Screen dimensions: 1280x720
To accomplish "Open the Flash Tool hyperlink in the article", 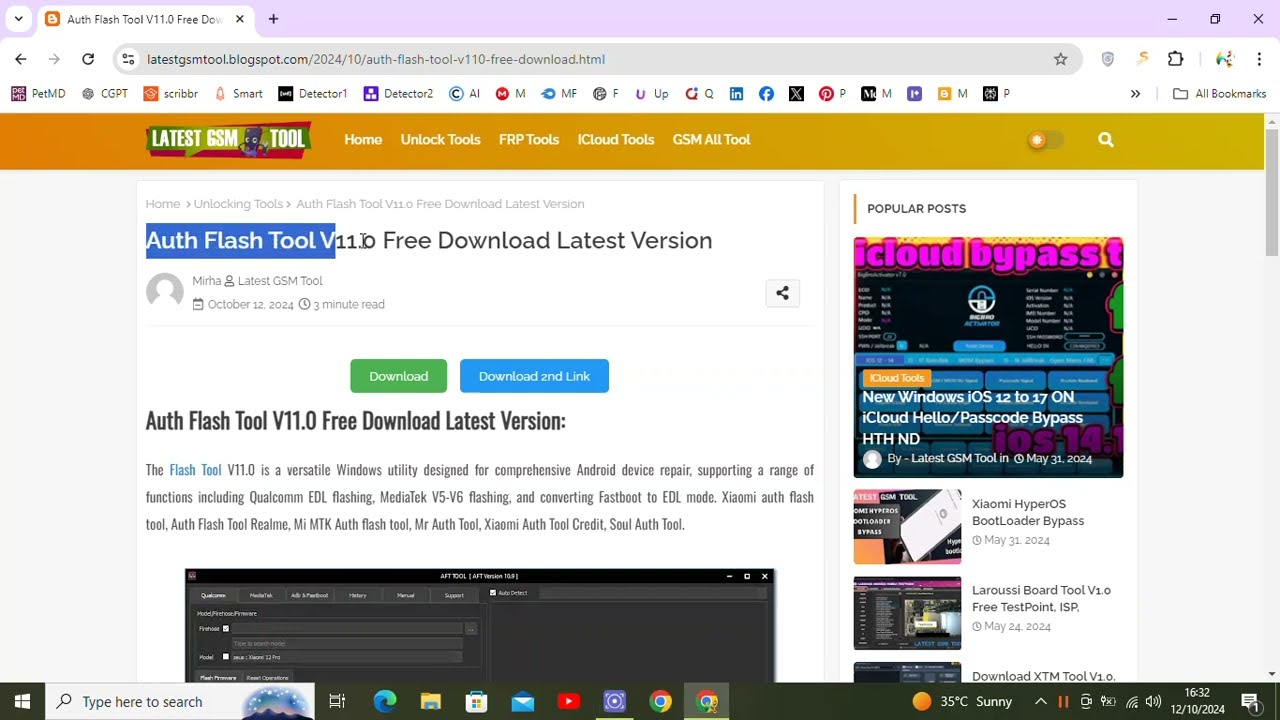I will 195,470.
